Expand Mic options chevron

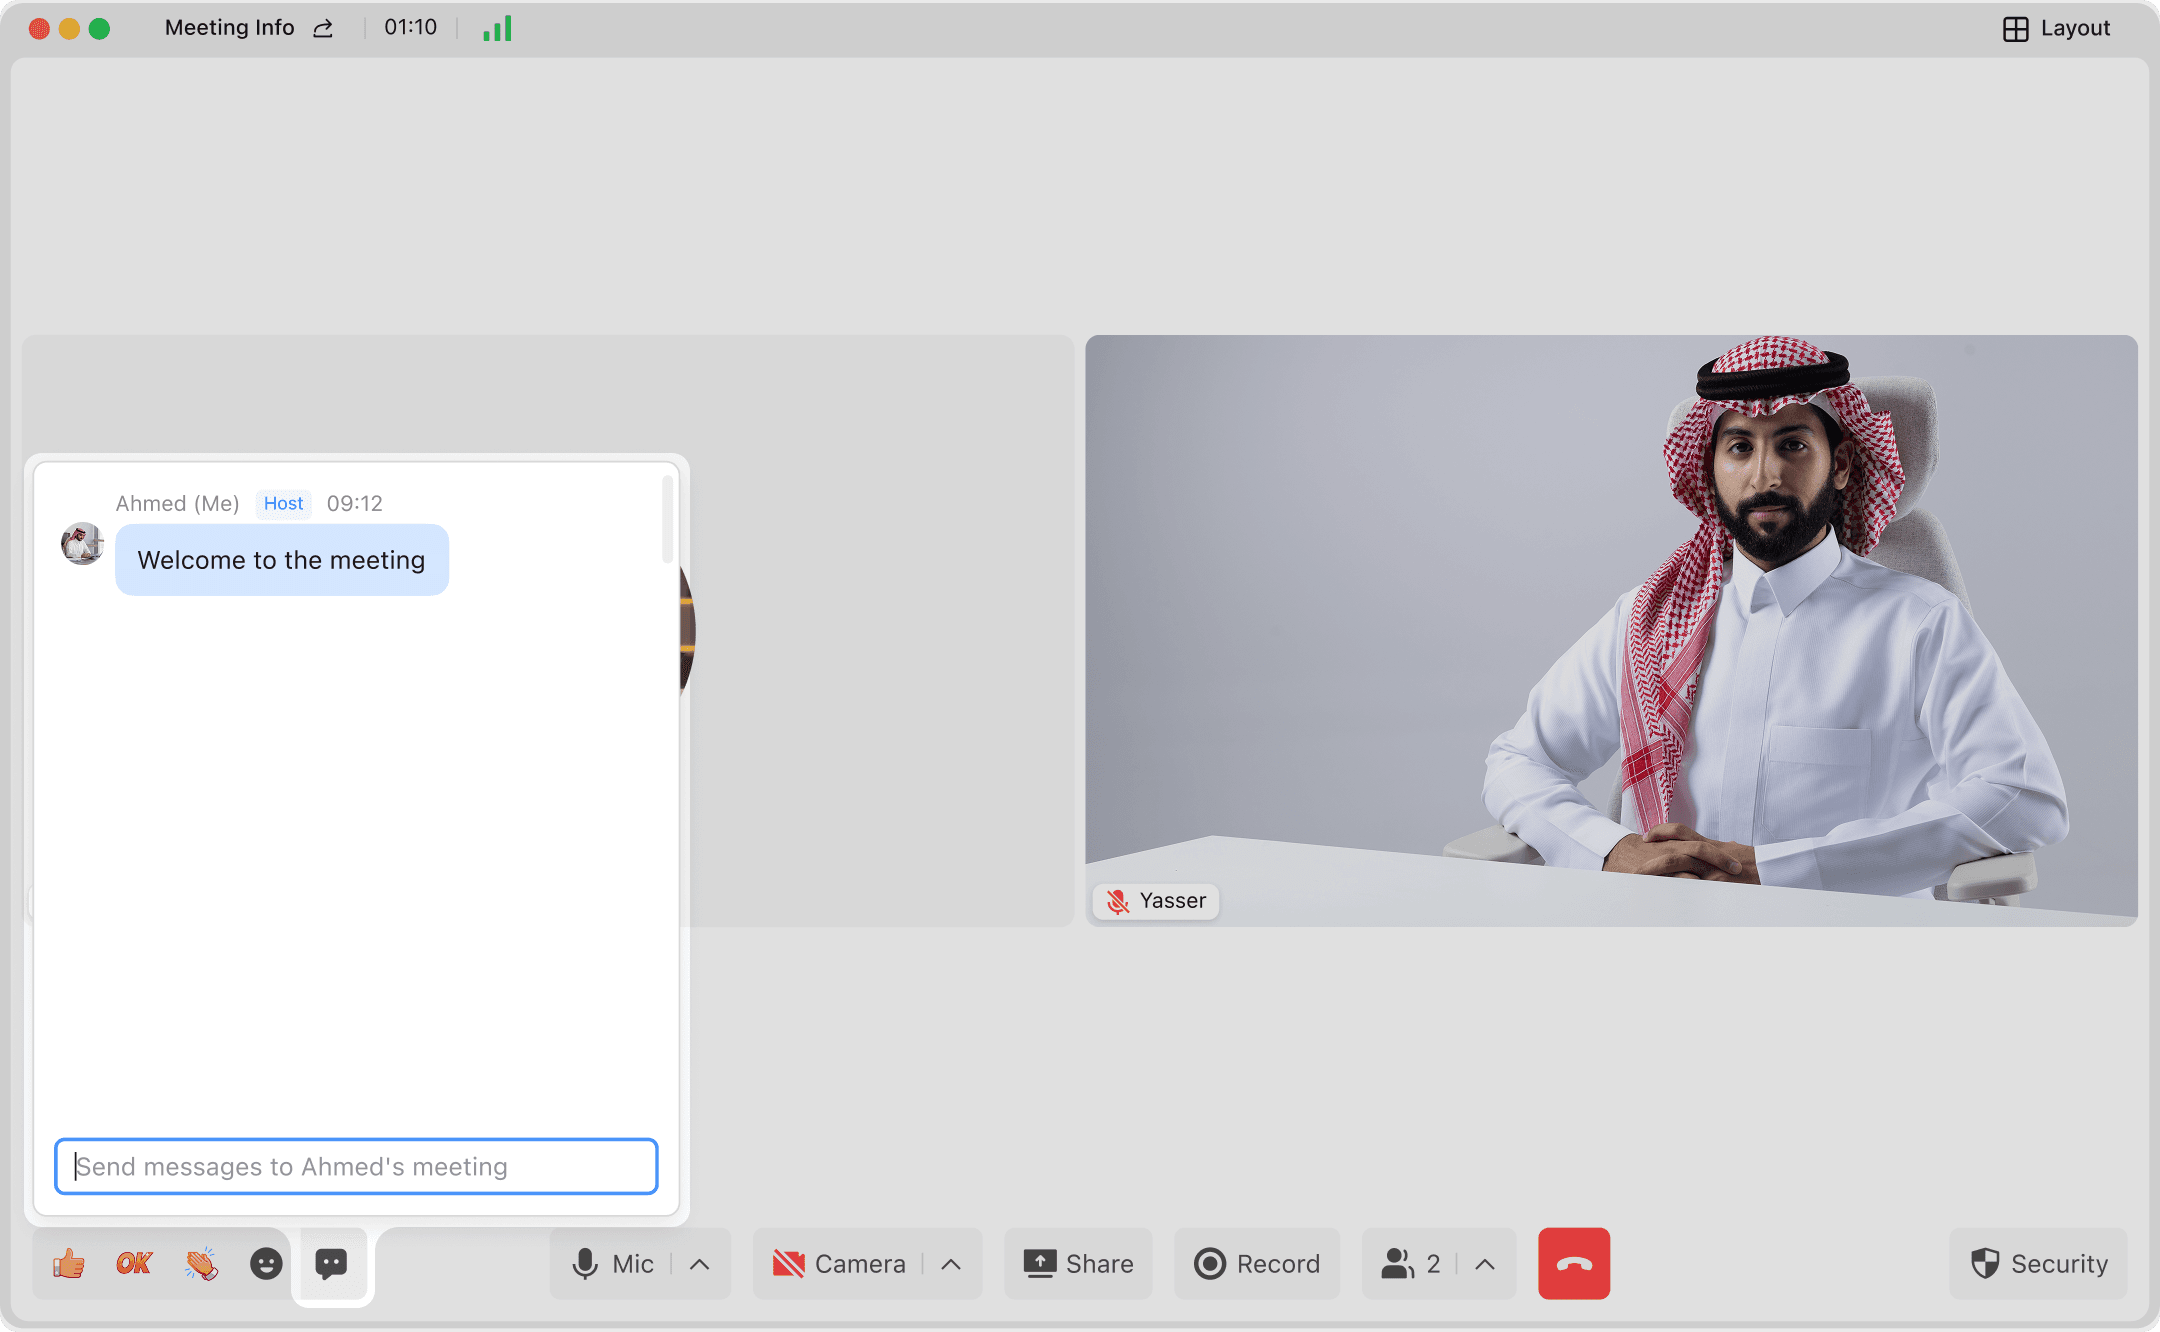click(x=700, y=1264)
